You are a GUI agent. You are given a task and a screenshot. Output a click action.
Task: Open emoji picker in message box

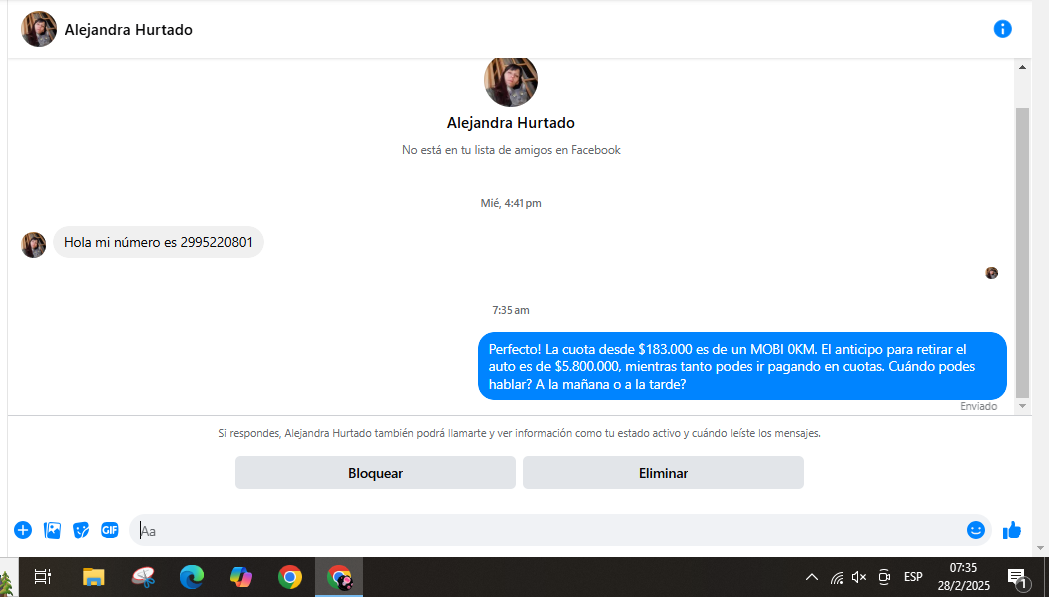pyautogui.click(x=975, y=530)
